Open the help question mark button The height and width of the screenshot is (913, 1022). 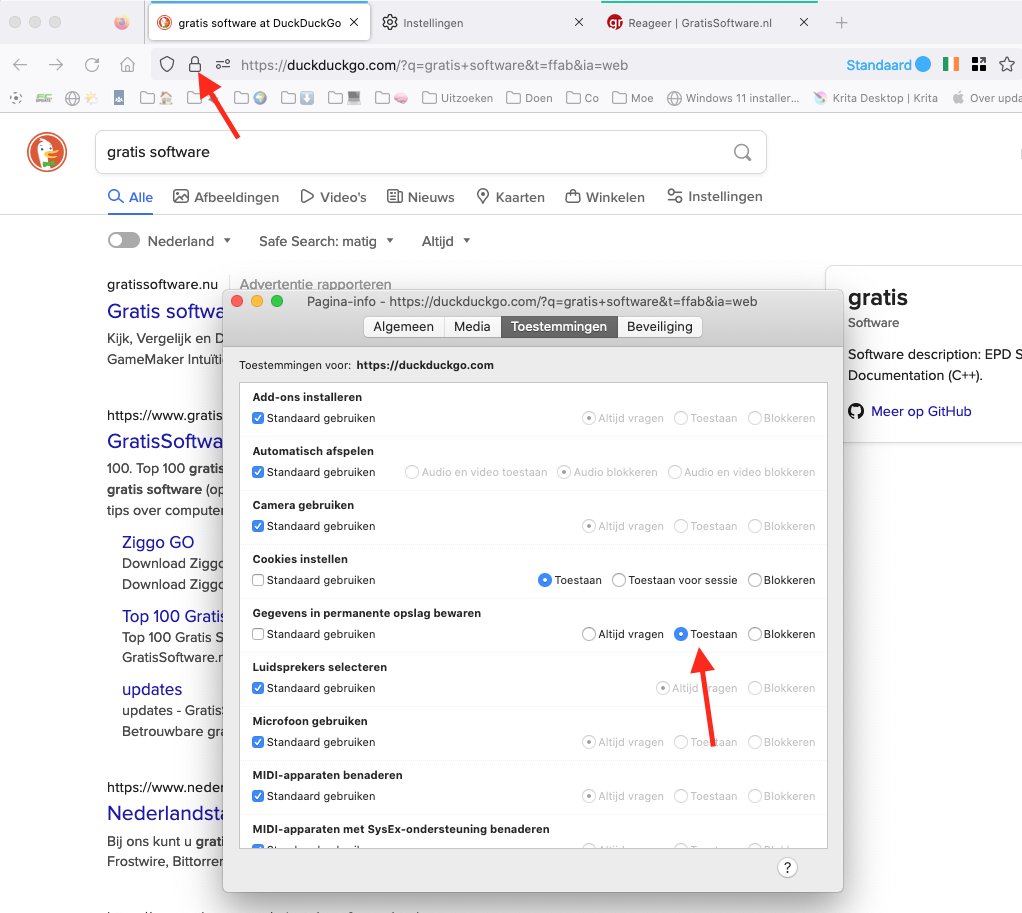coord(787,867)
